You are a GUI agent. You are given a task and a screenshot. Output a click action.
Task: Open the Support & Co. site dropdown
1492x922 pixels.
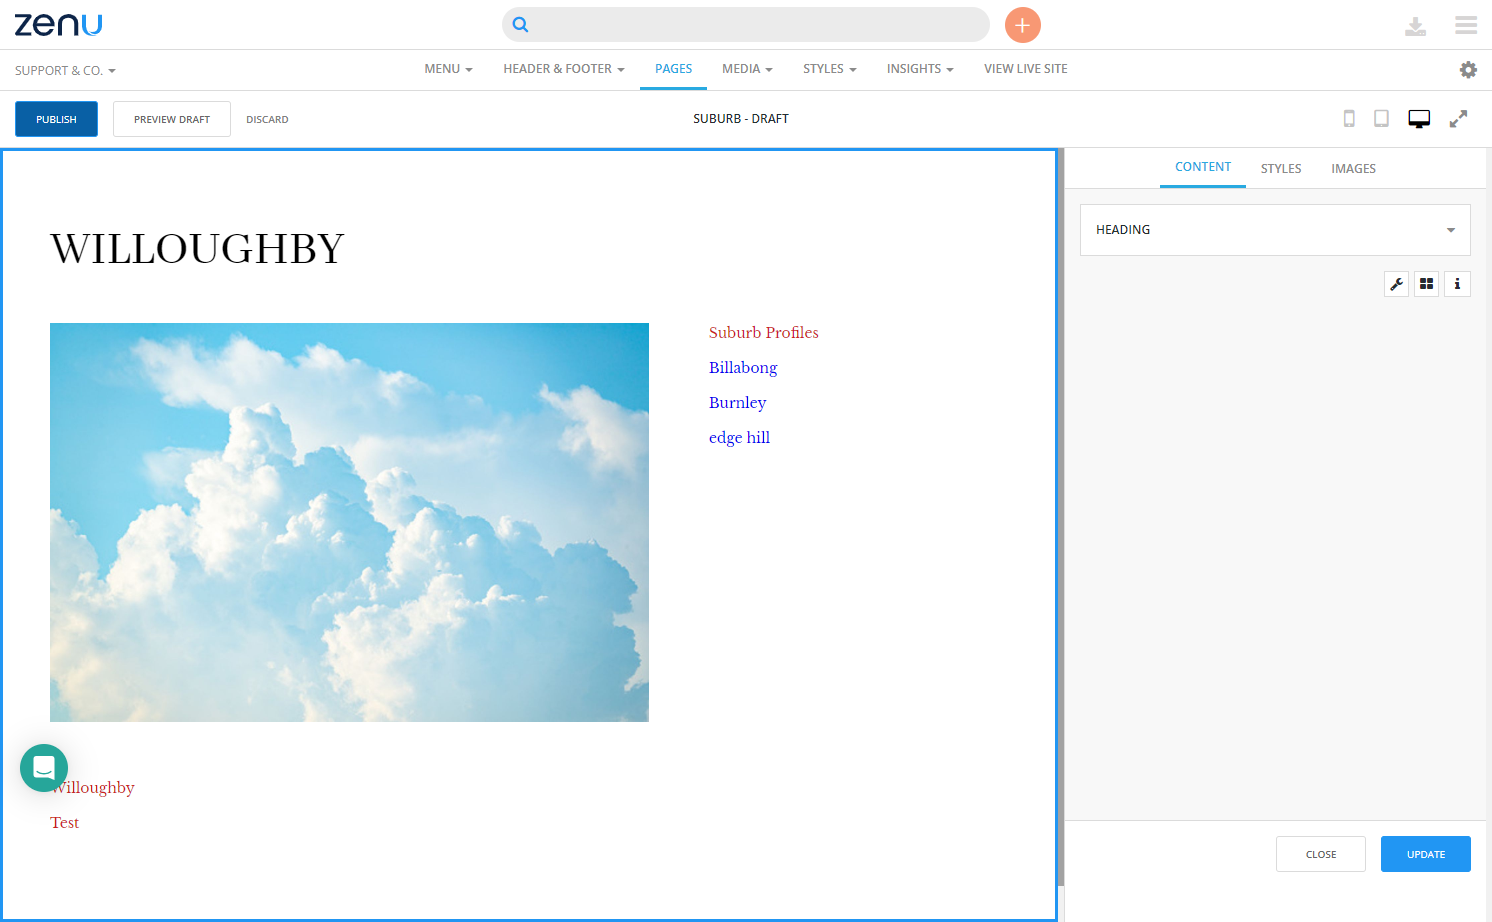click(x=65, y=71)
